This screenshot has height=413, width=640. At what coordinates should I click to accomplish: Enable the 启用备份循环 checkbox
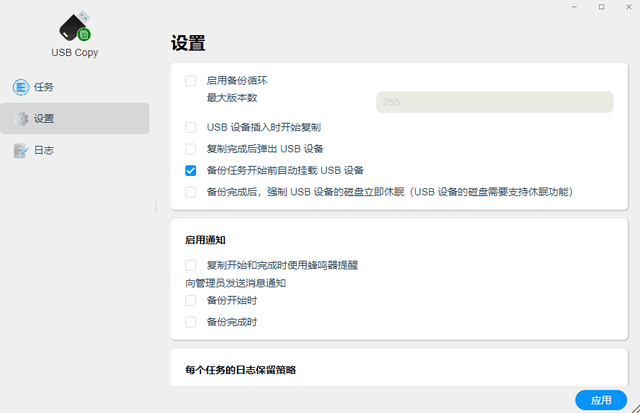[x=191, y=81]
